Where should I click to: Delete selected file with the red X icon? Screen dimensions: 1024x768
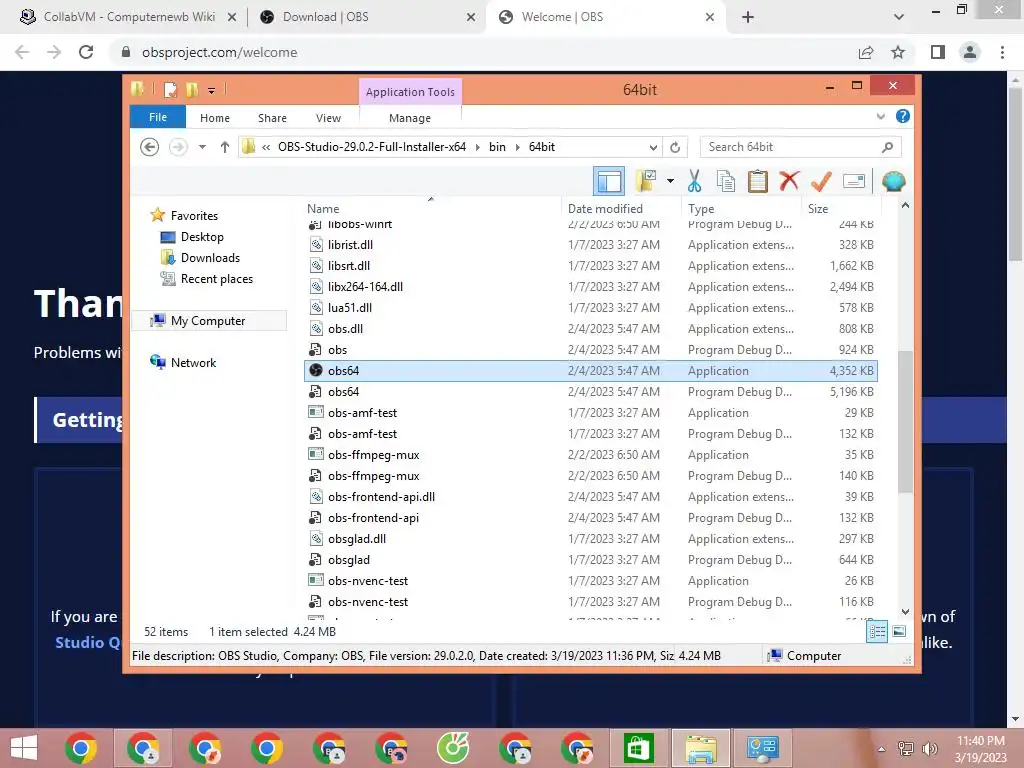789,181
